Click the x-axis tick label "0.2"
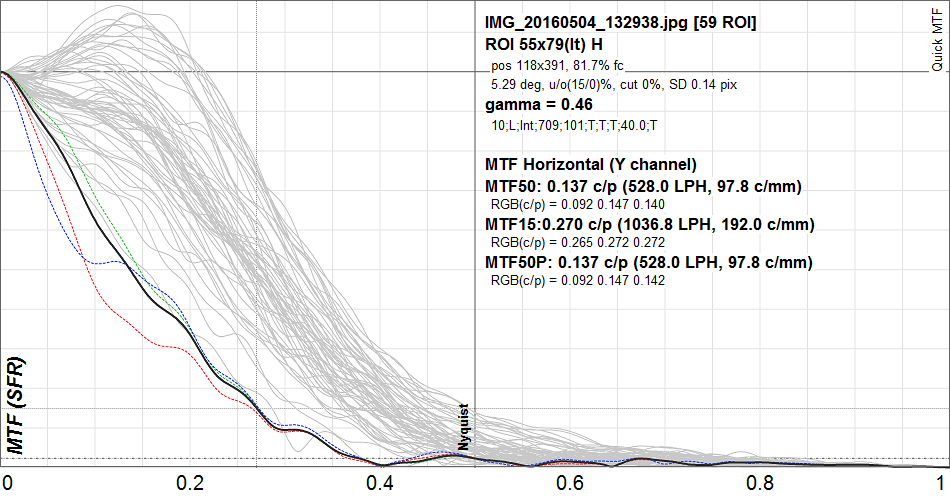This screenshot has width=950, height=500. click(x=190, y=483)
